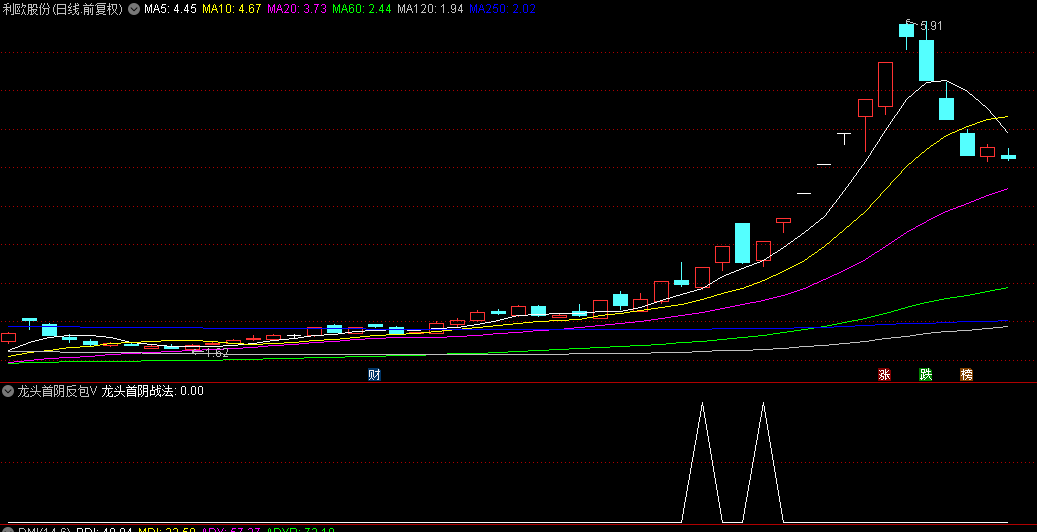Click the orange 榜 marker icon
The image size is (1037, 532).
coord(967,375)
